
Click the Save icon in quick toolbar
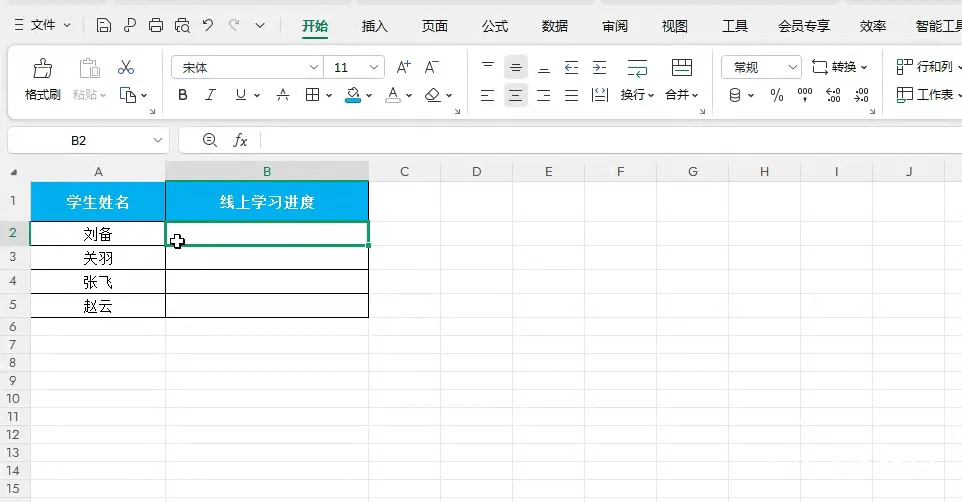pos(104,25)
